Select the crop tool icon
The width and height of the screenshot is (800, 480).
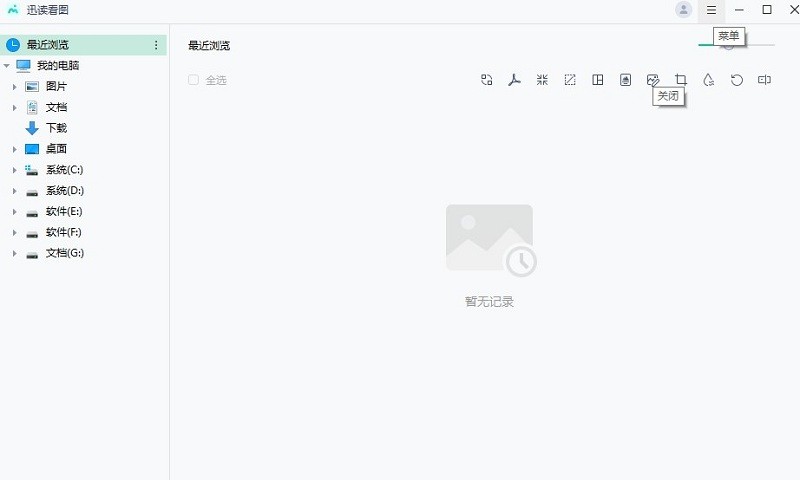[x=681, y=80]
